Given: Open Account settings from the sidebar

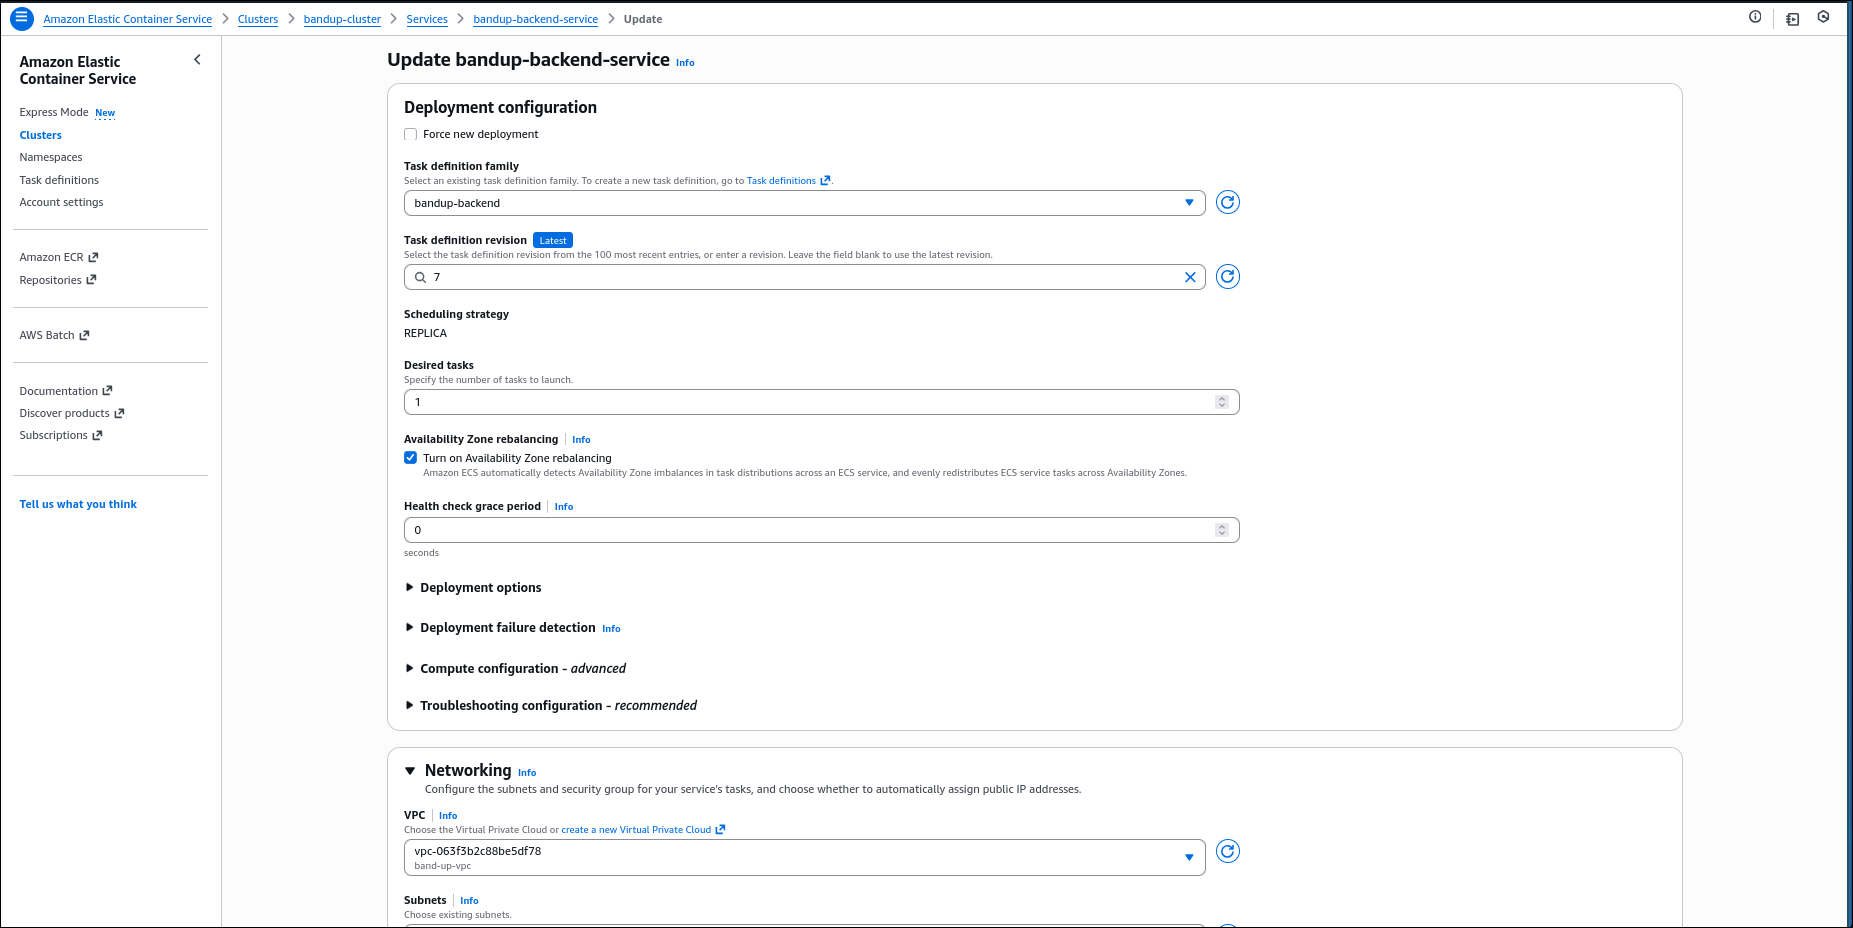Looking at the screenshot, I should tap(61, 201).
